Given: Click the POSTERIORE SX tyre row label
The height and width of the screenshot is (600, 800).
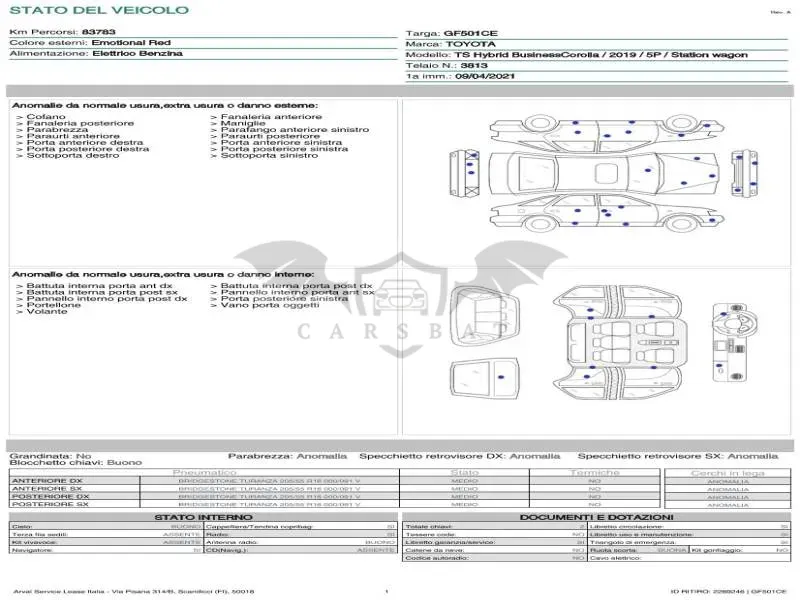Looking at the screenshot, I should [x=50, y=505].
